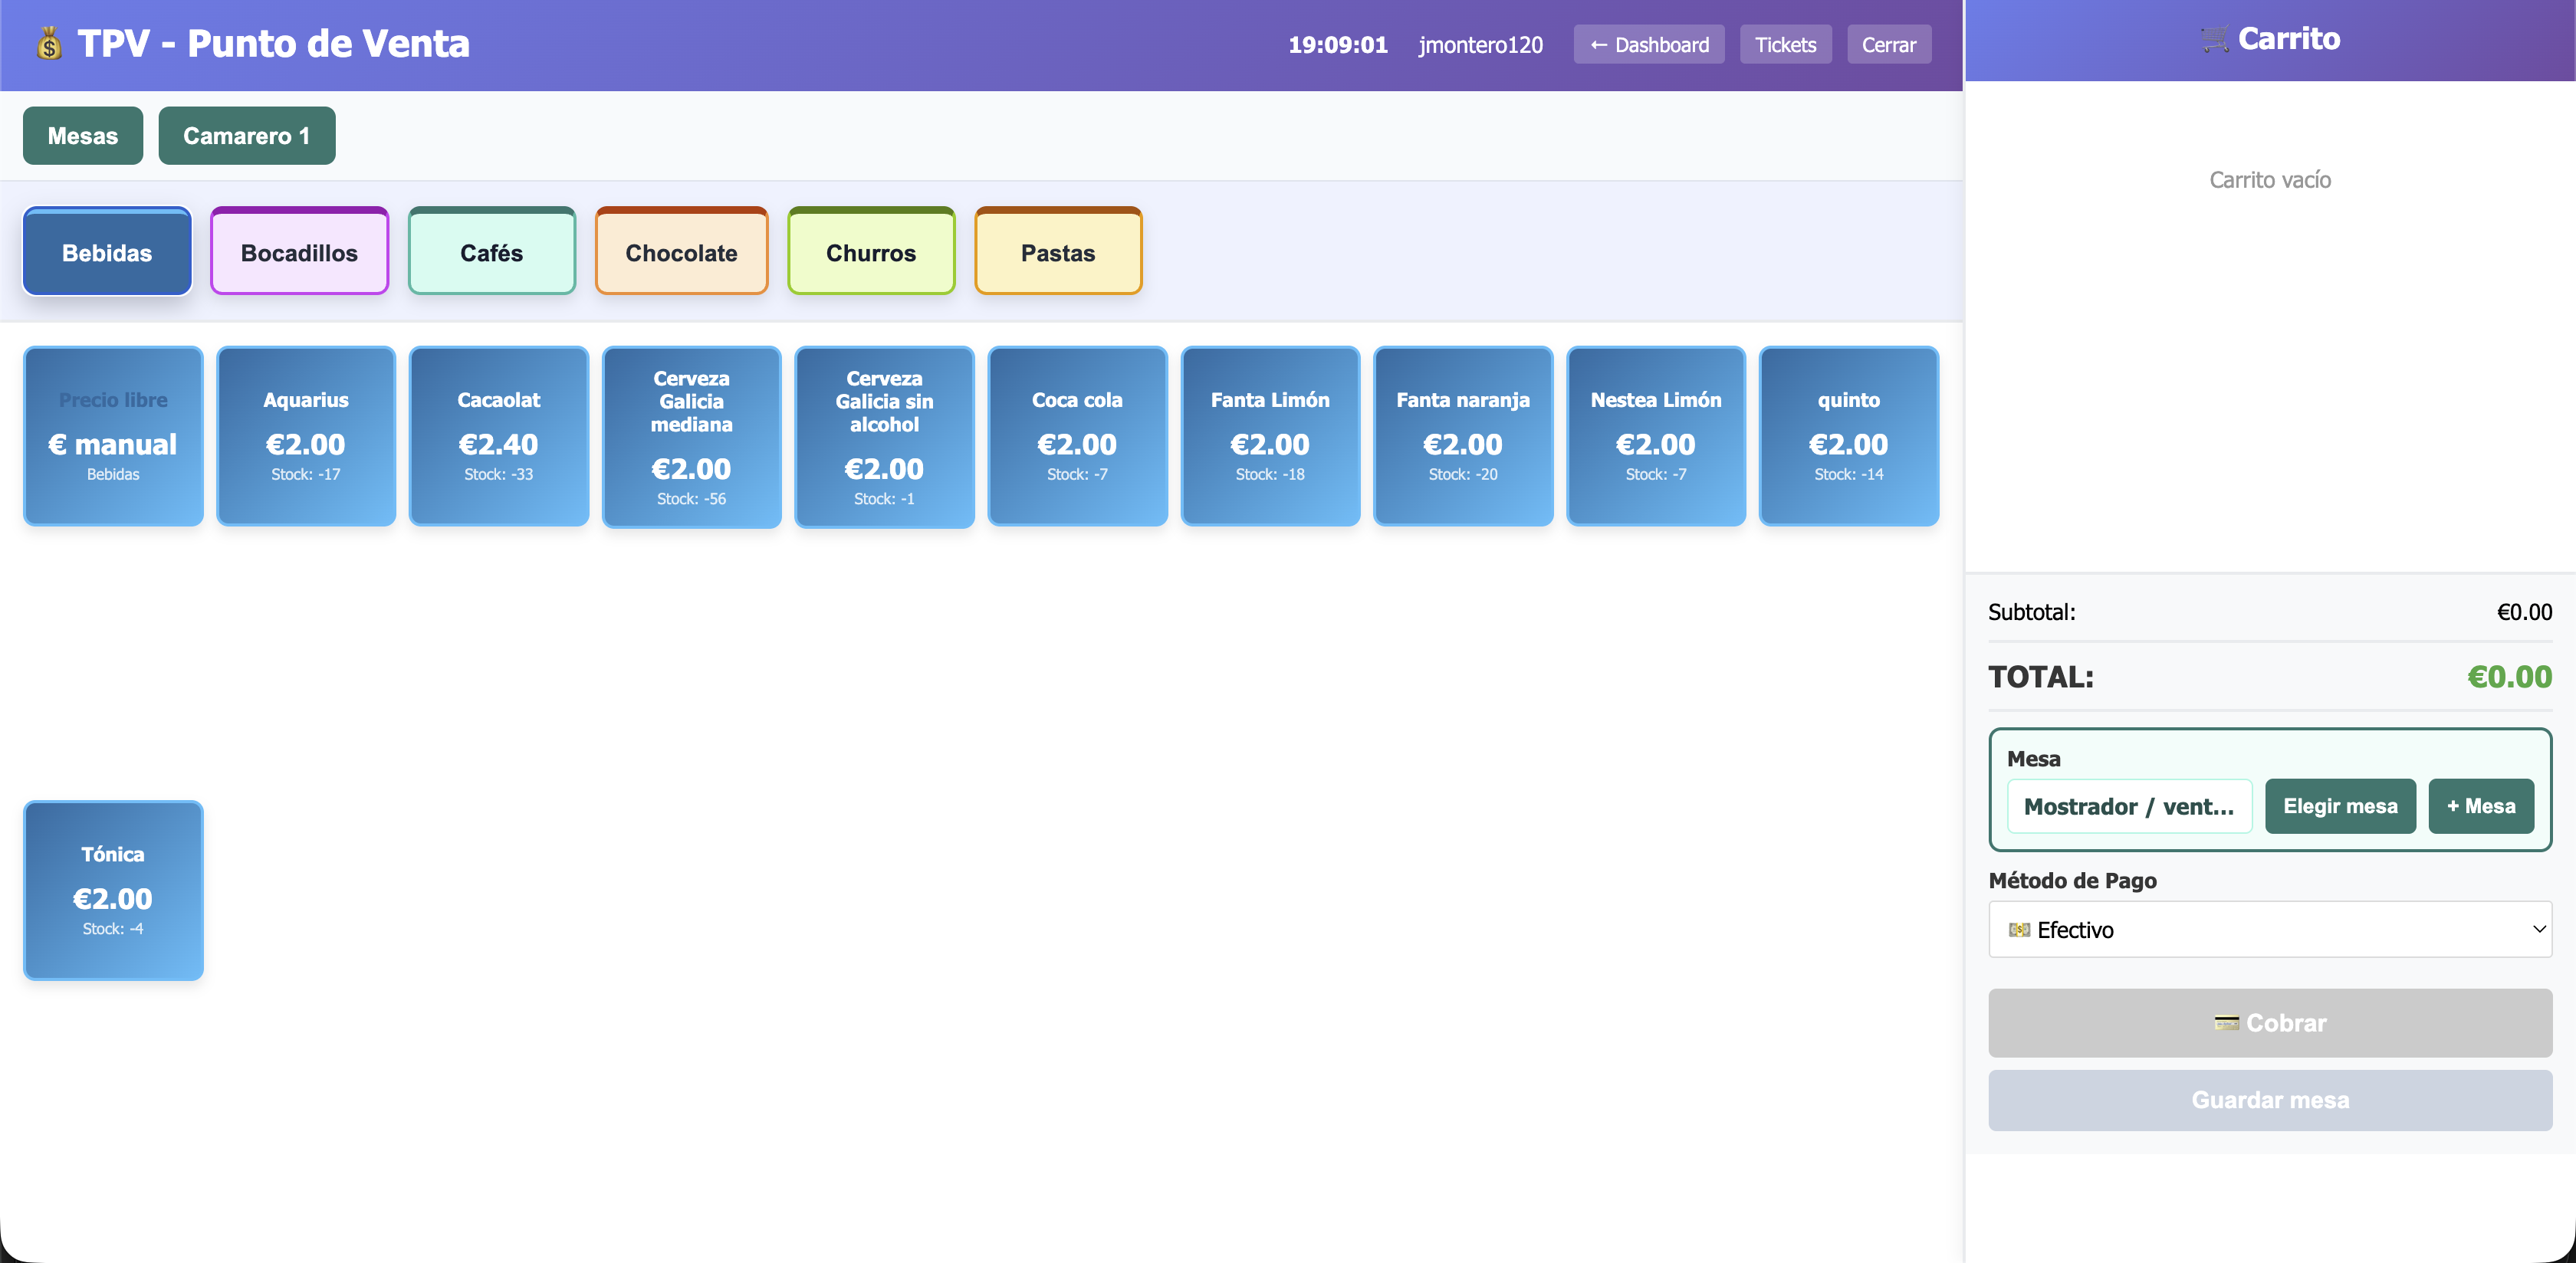Add Cacaolat to the cart
This screenshot has width=2576, height=1263.
click(x=499, y=436)
